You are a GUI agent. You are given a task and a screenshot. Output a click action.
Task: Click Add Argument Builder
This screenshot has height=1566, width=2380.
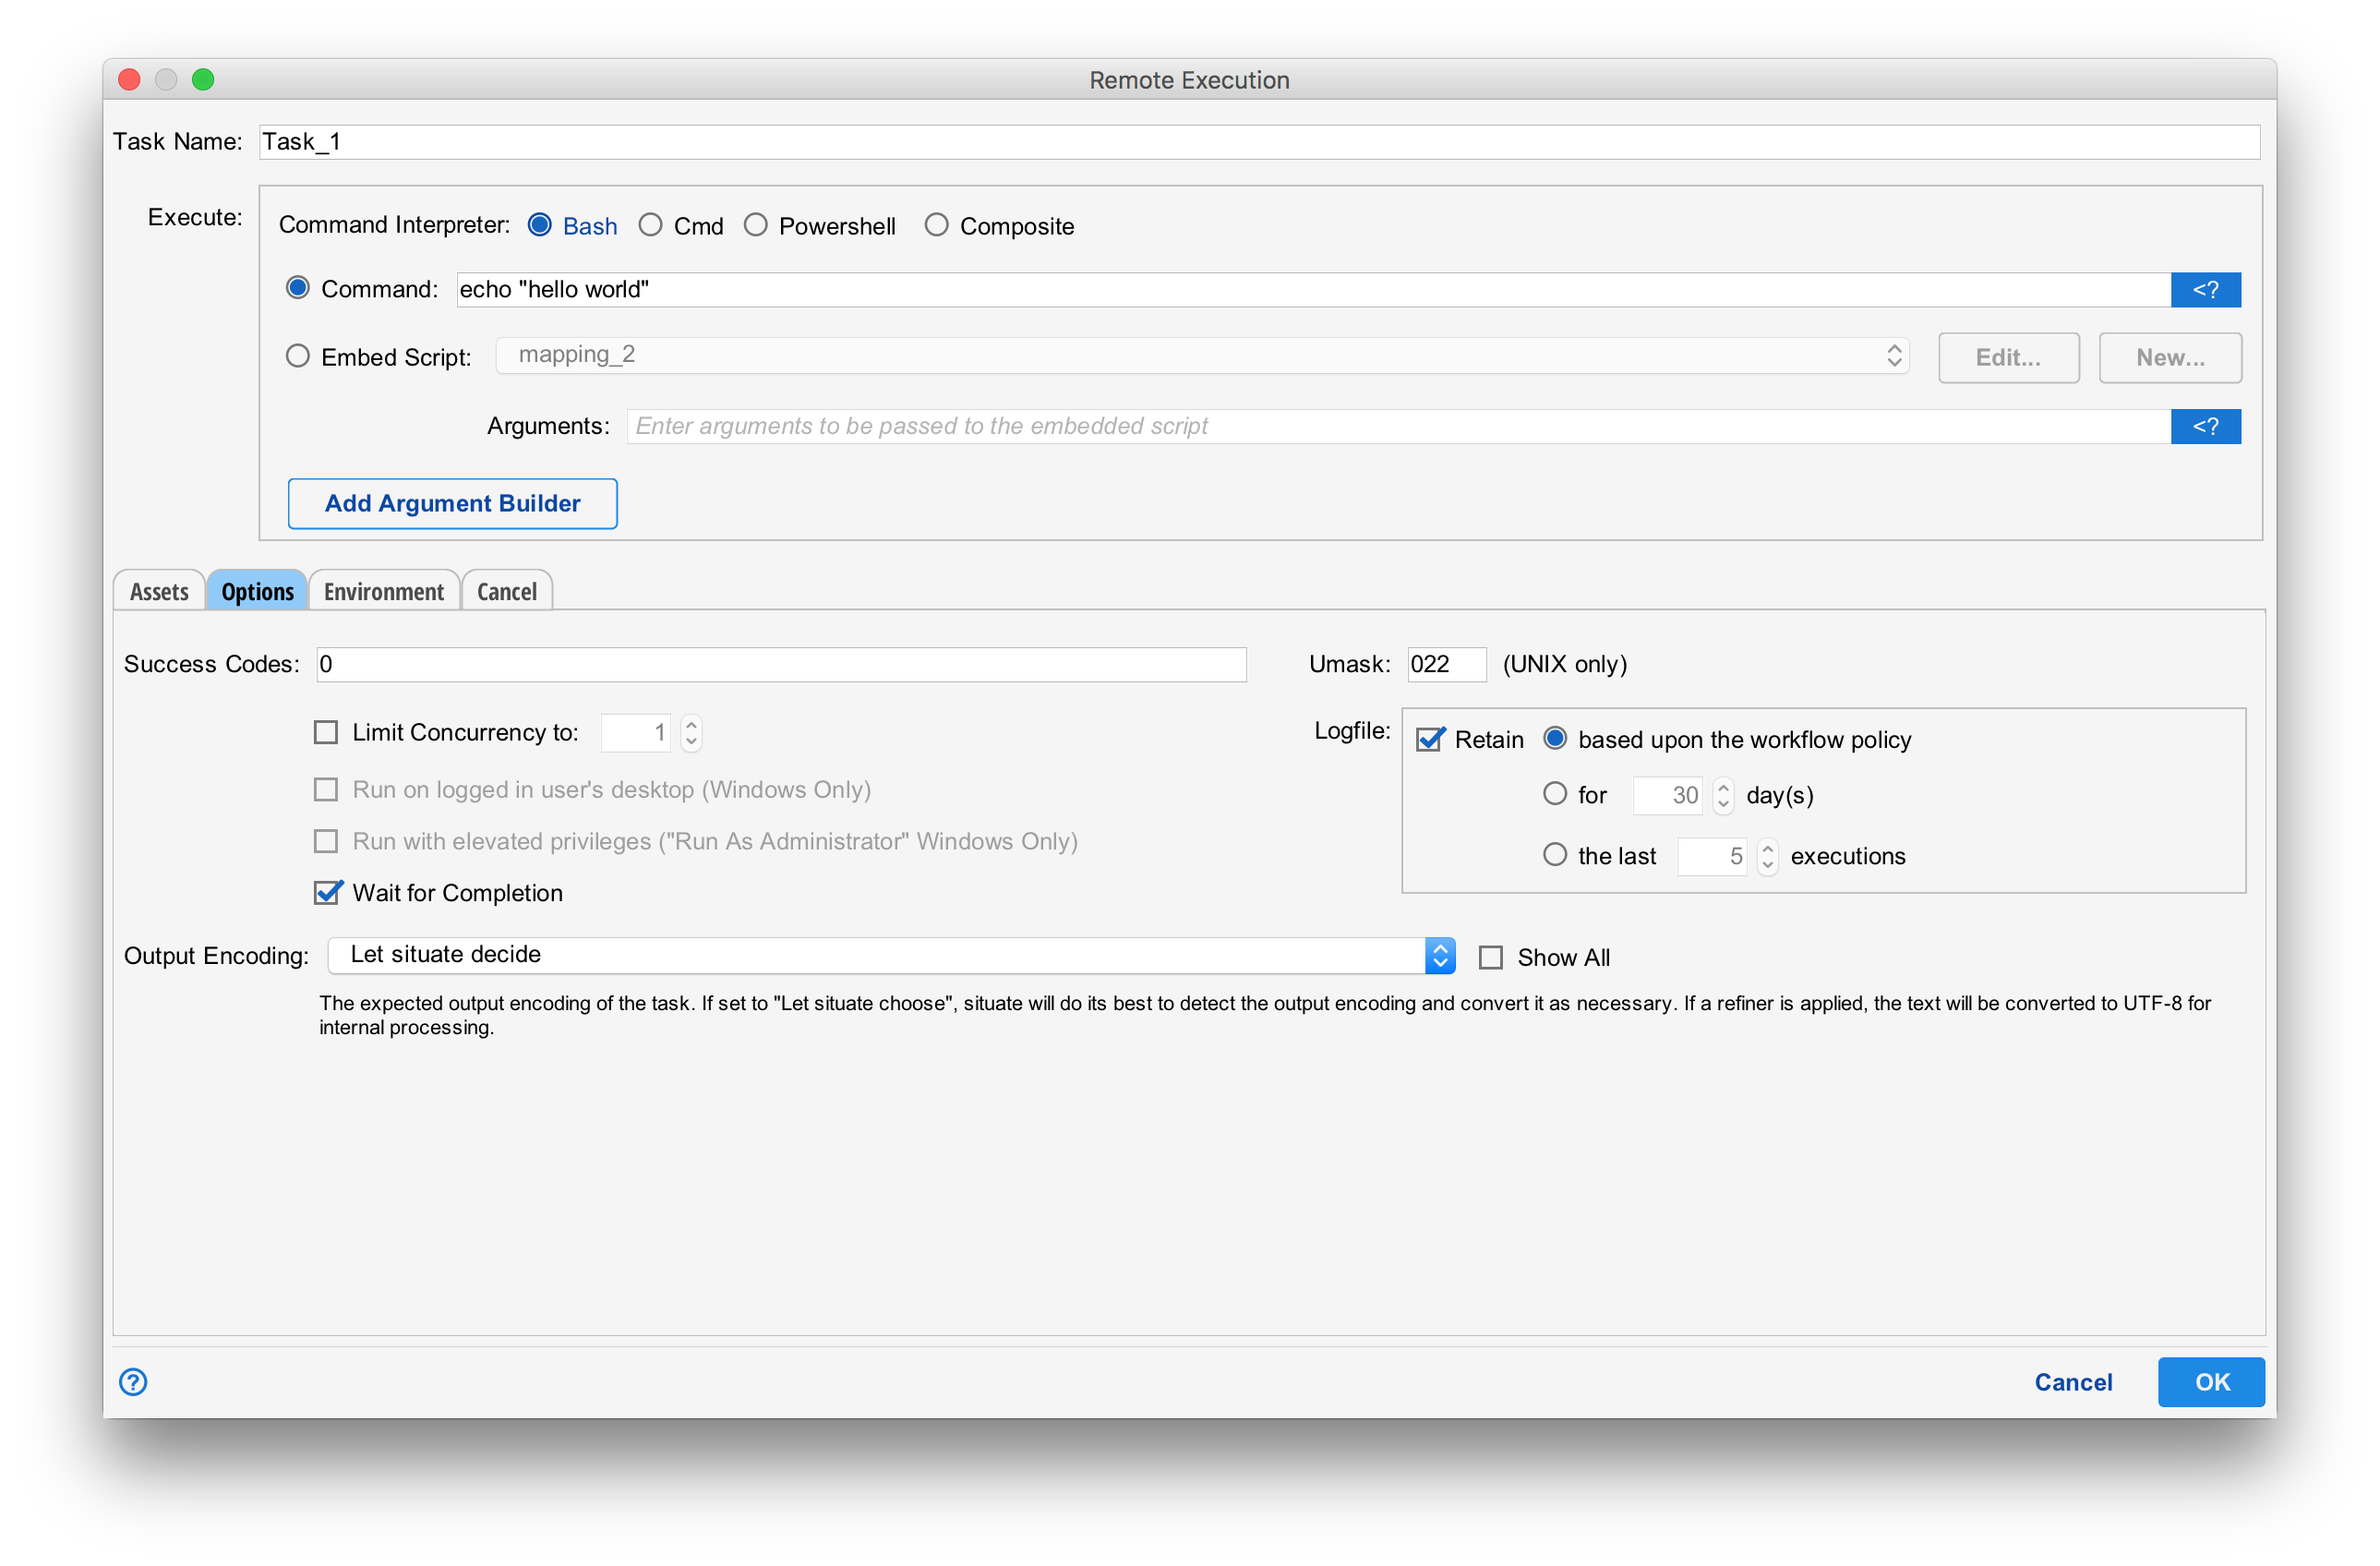click(x=452, y=503)
